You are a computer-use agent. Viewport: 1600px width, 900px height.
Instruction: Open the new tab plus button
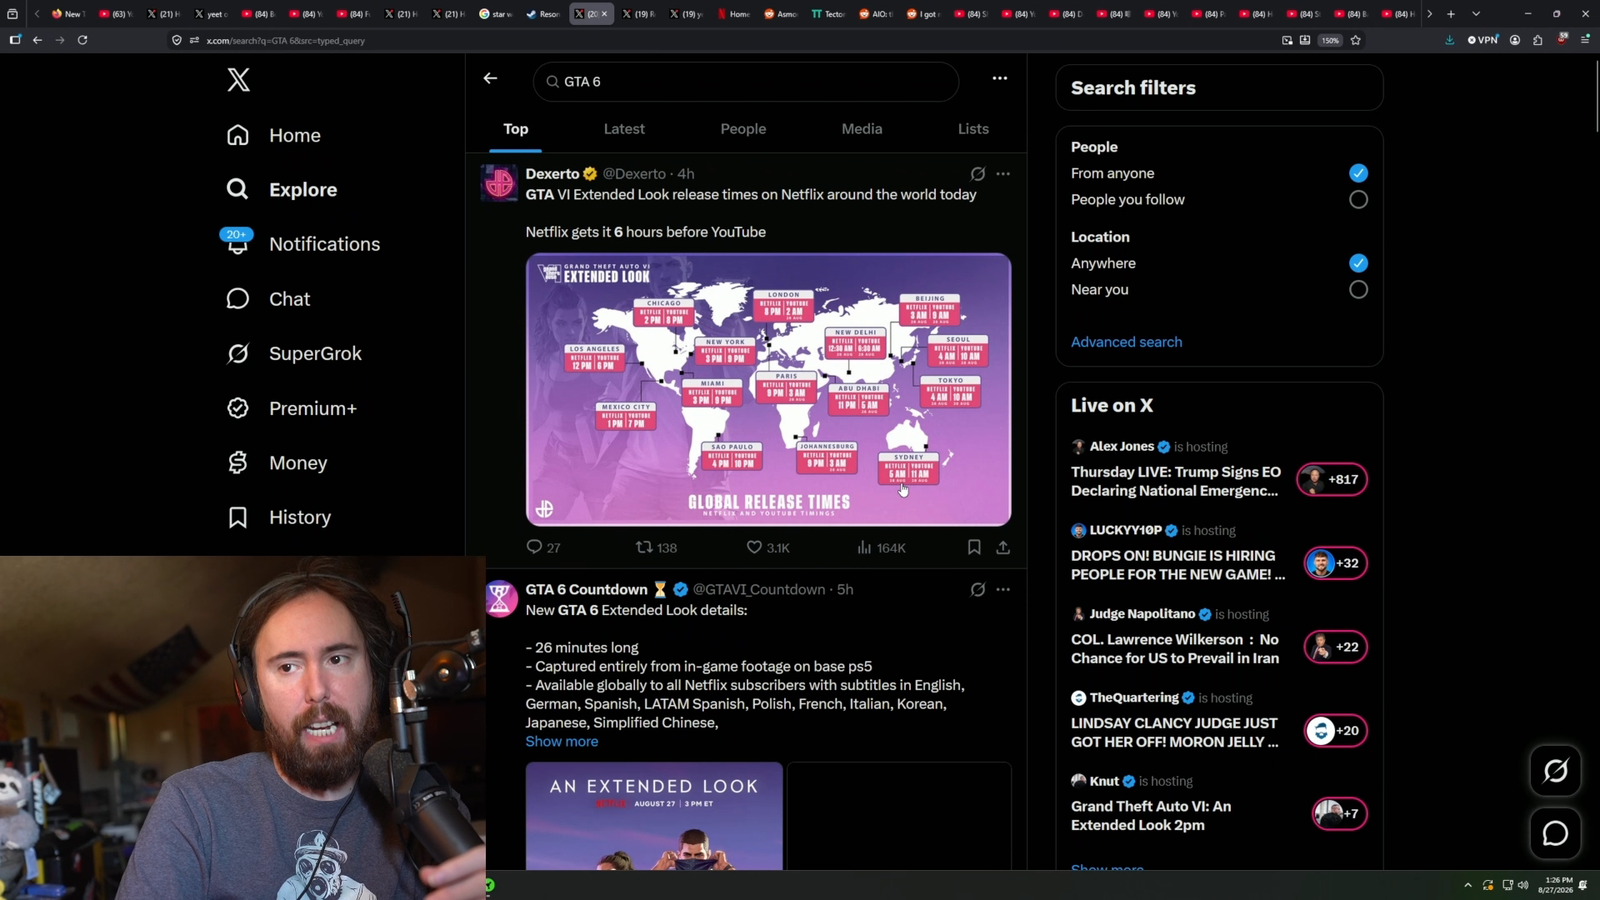click(1451, 14)
